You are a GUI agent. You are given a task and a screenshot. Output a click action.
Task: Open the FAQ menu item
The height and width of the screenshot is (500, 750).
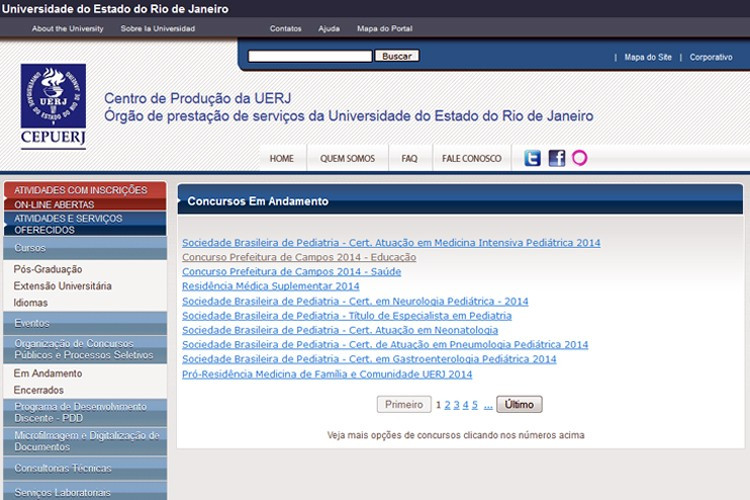(409, 158)
